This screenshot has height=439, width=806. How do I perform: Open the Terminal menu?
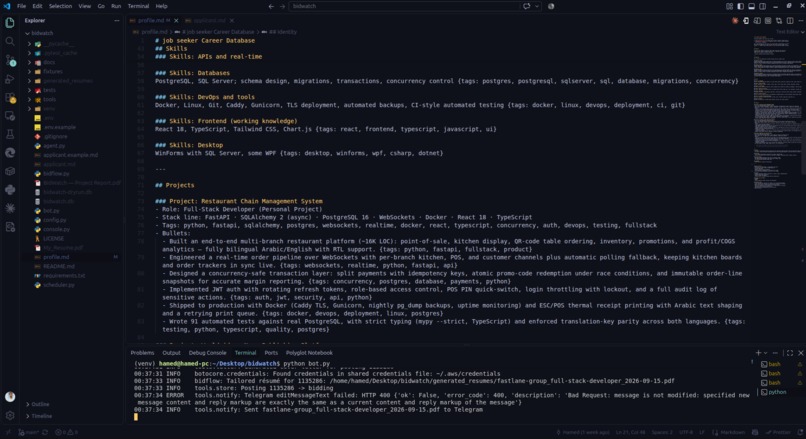[x=138, y=6]
